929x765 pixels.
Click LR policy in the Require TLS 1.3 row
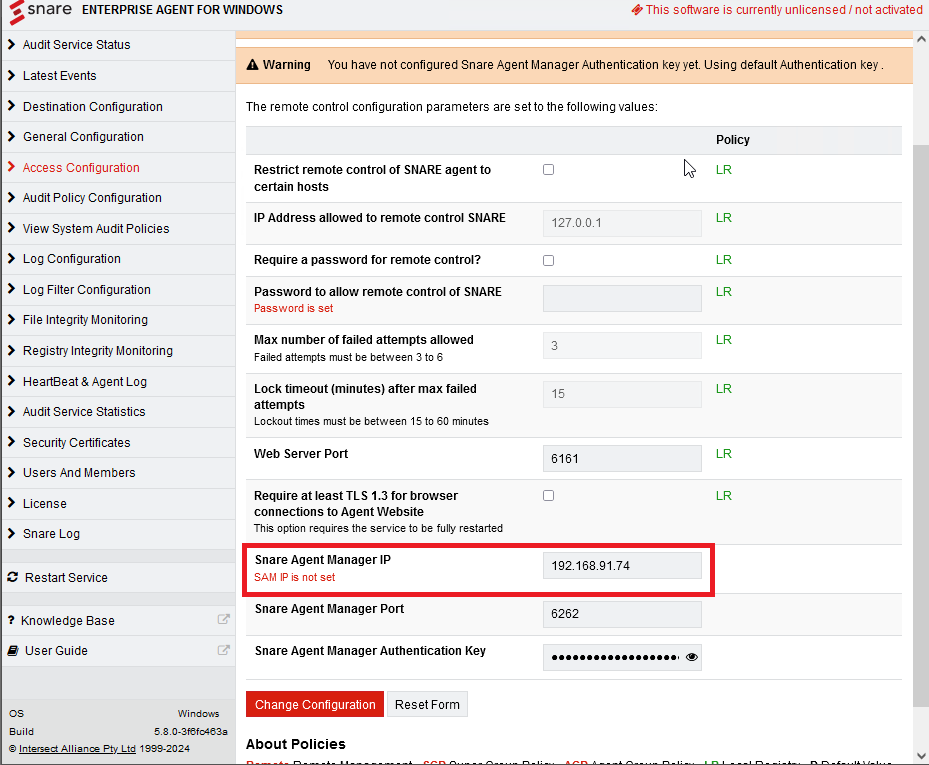coord(724,496)
